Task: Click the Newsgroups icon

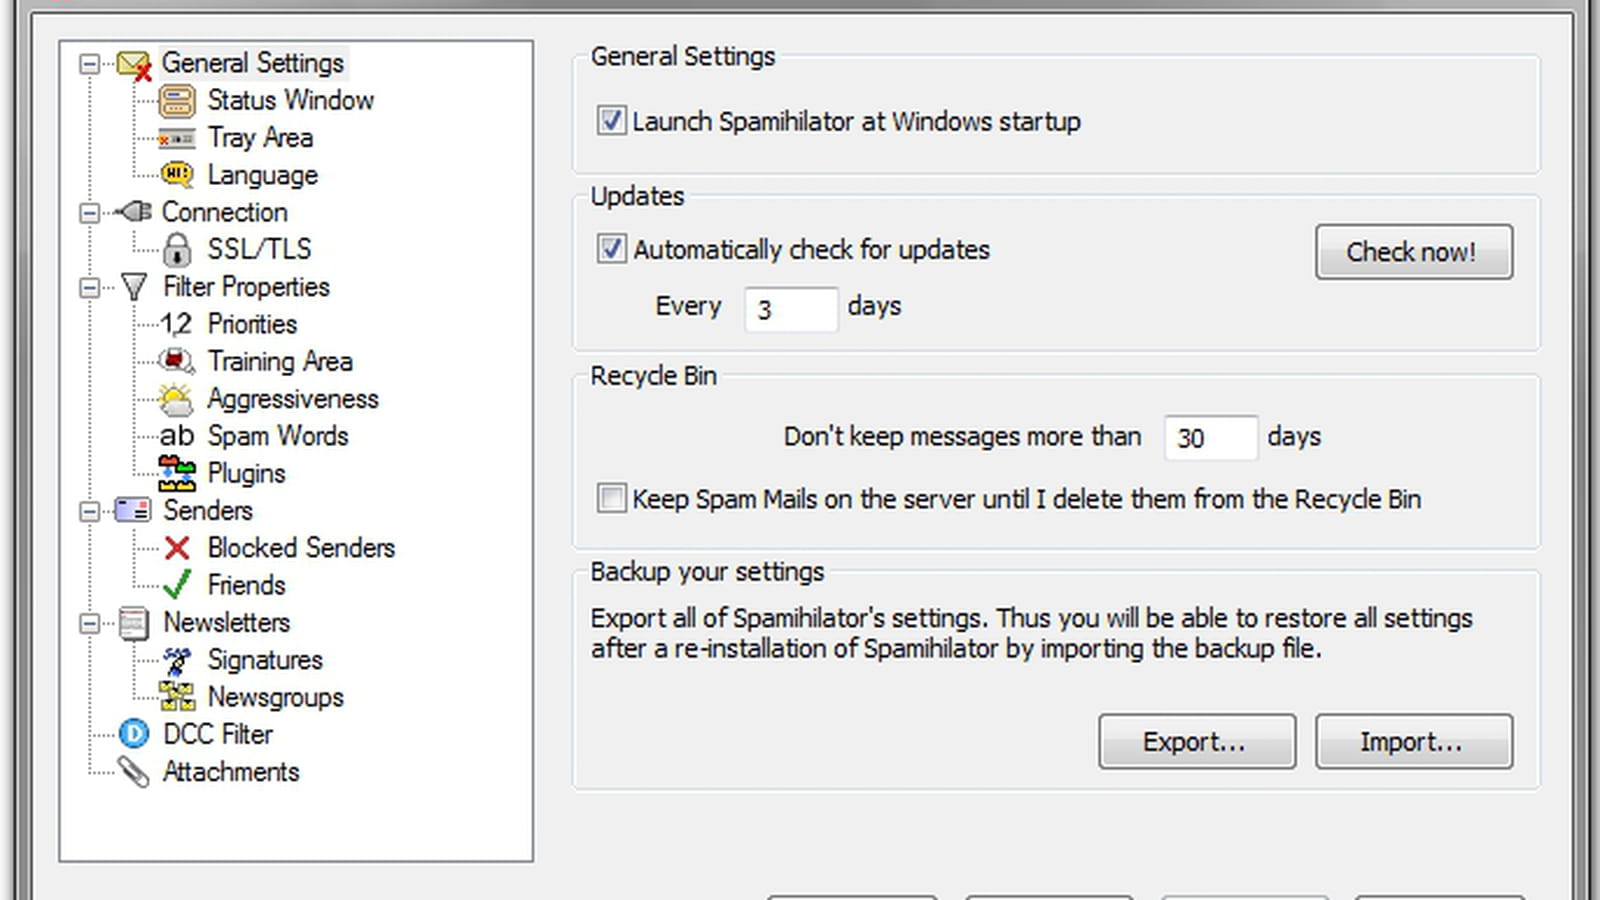Action: coord(177,697)
